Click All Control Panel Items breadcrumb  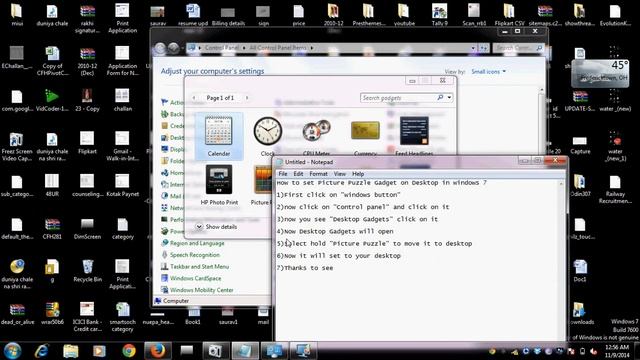278,48
